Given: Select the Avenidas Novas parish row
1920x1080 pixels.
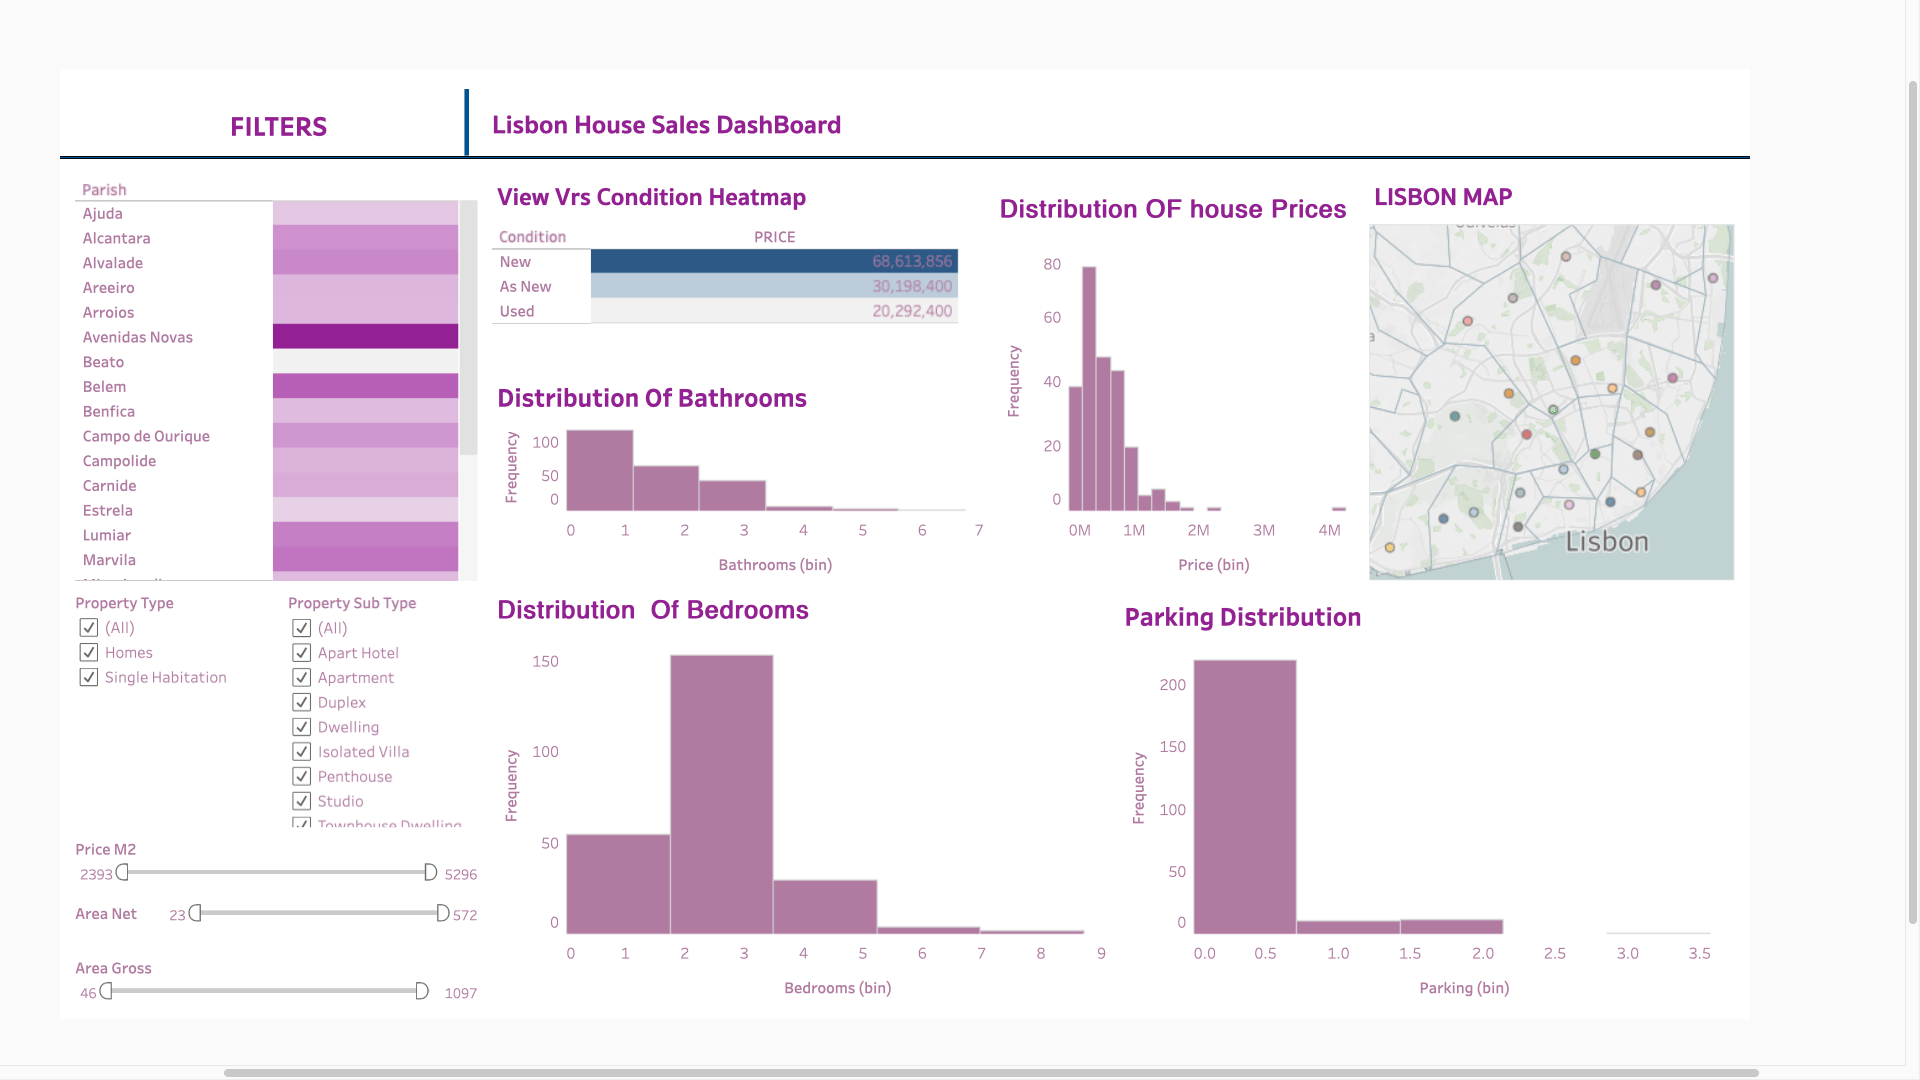Looking at the screenshot, I should (x=138, y=337).
